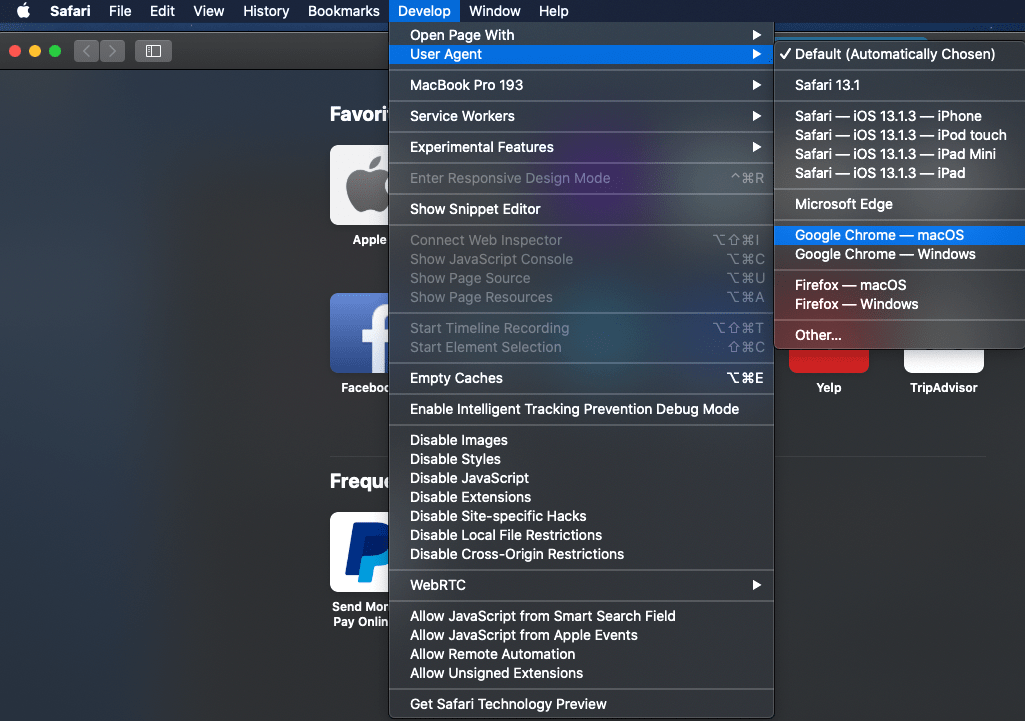Toggle Allow Unsigned Extensions
The height and width of the screenshot is (721, 1025).
click(581, 673)
